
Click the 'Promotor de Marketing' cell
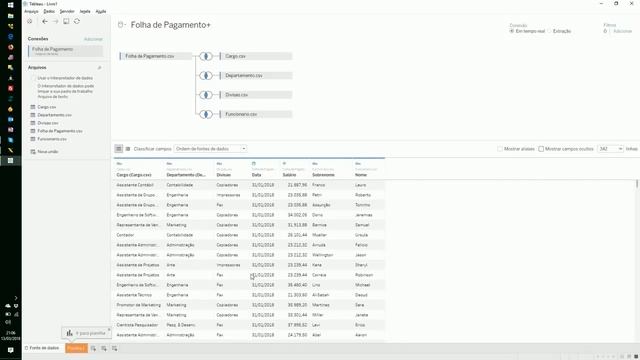click(x=138, y=305)
